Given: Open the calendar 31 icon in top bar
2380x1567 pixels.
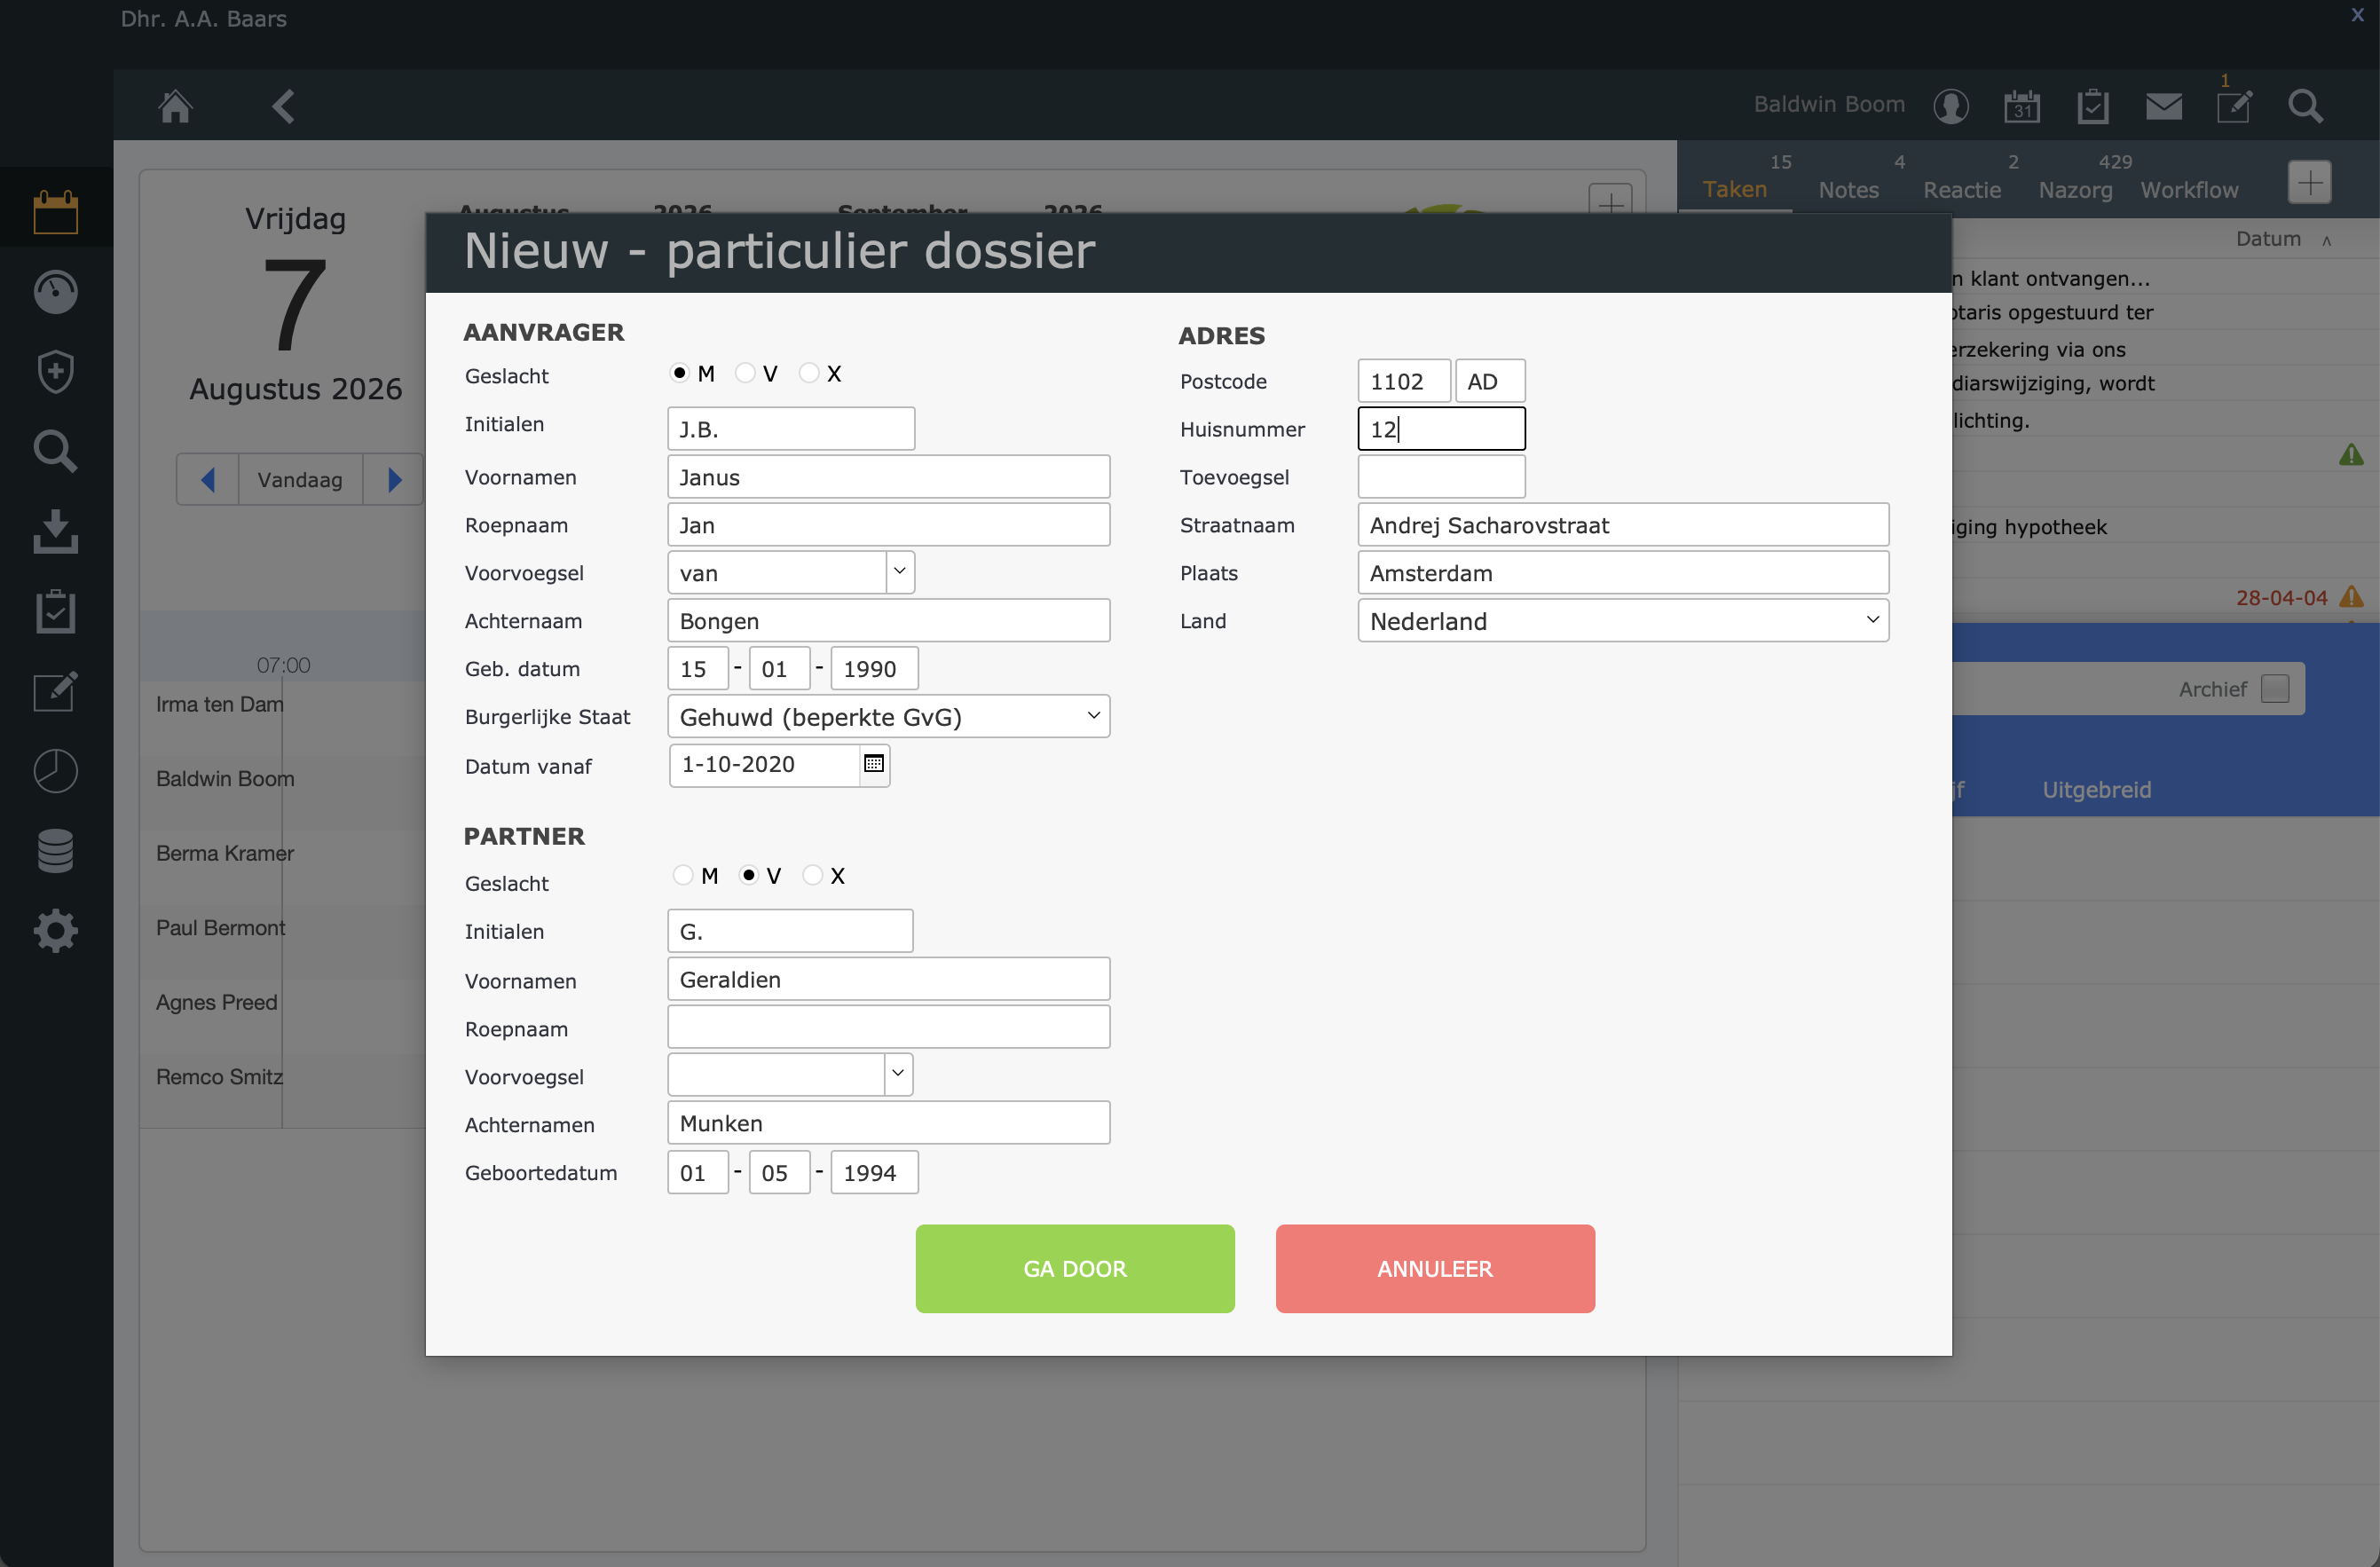Looking at the screenshot, I should tap(2021, 106).
